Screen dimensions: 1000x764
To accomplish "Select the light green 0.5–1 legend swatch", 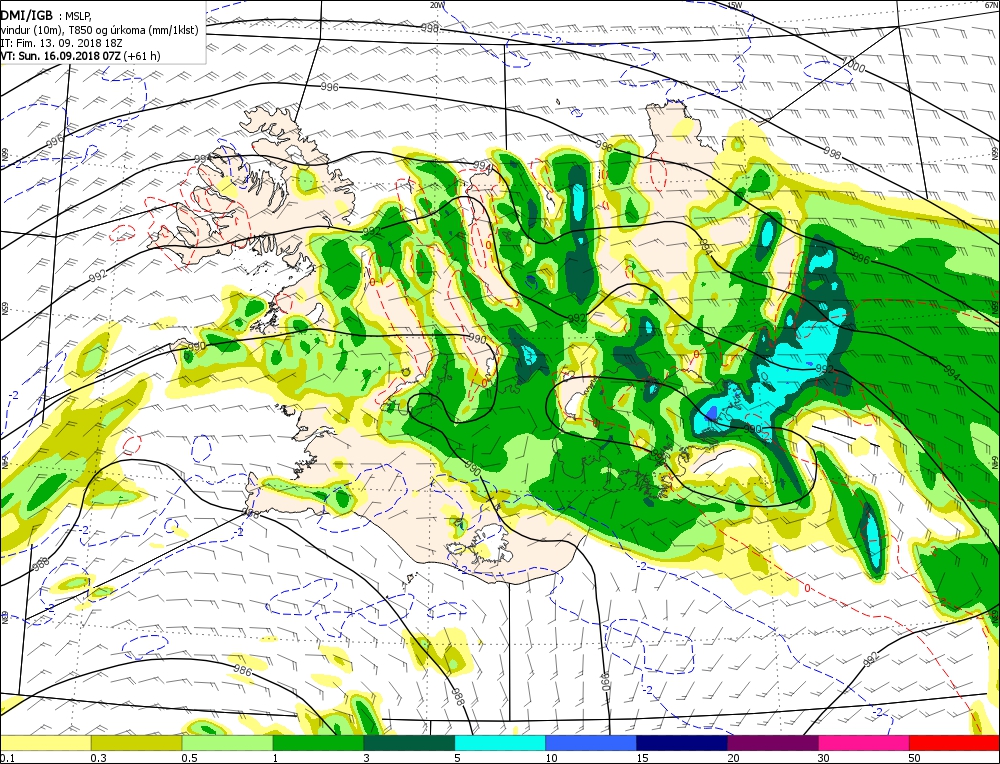I will click(x=227, y=743).
